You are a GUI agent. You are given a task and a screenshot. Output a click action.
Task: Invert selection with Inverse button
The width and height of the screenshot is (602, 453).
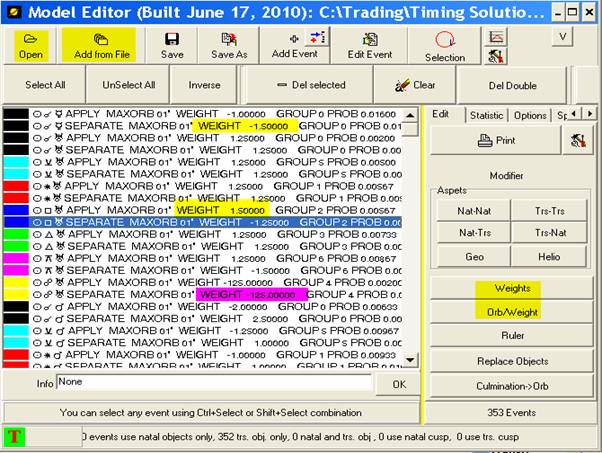pos(204,85)
